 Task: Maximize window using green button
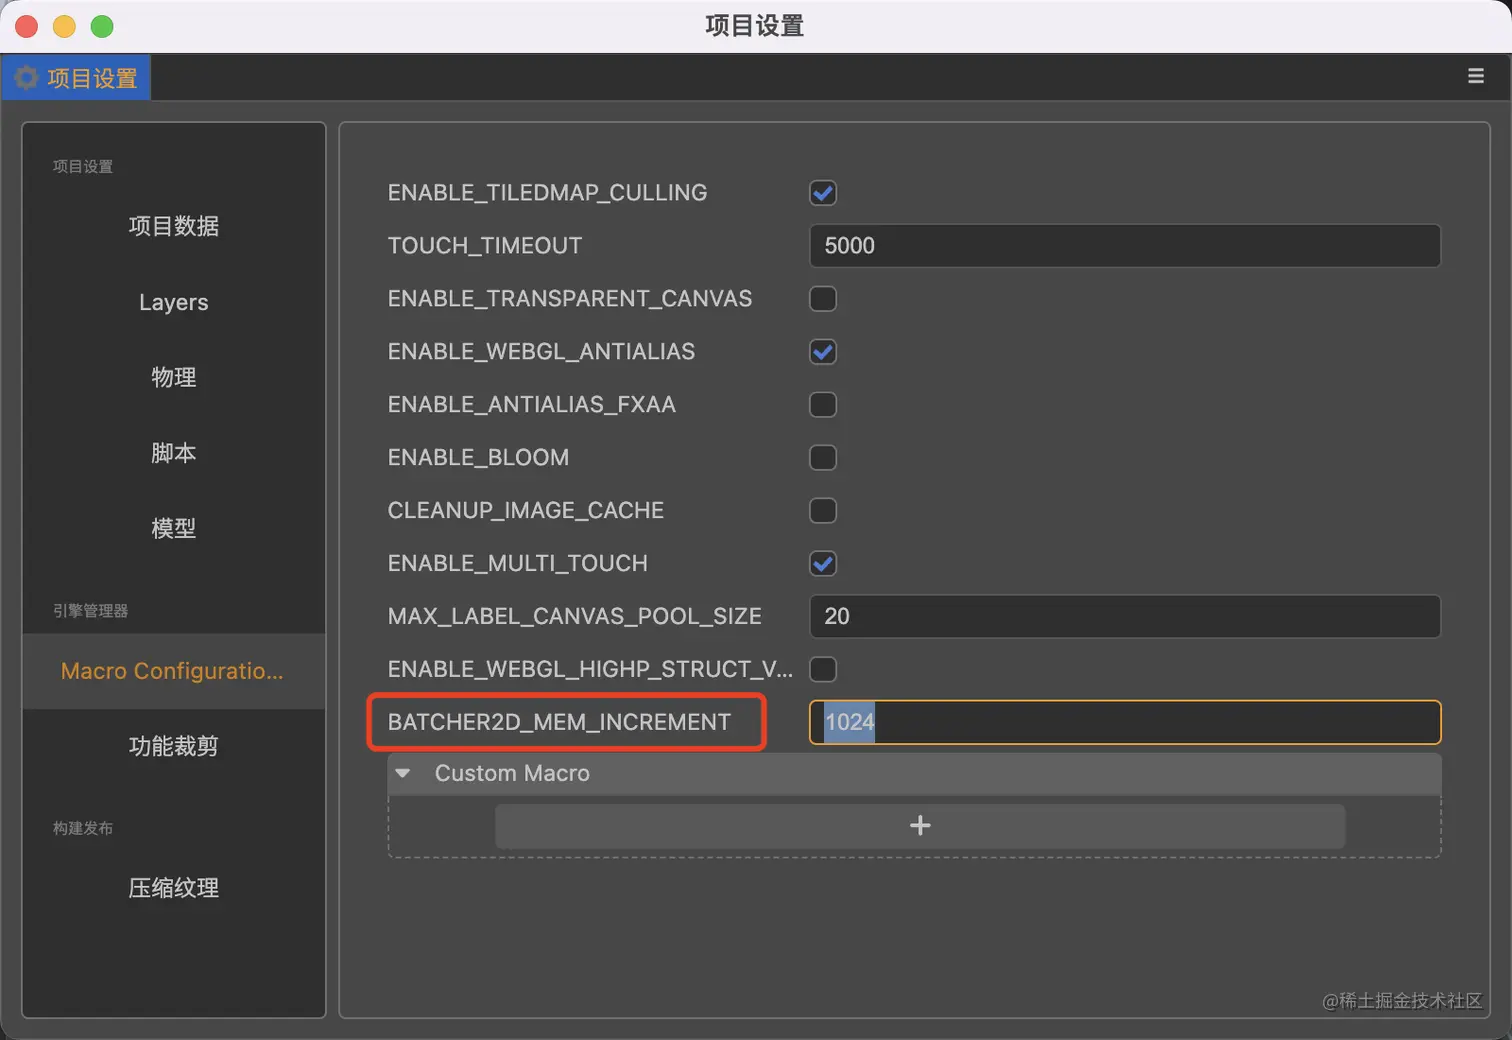point(102,26)
